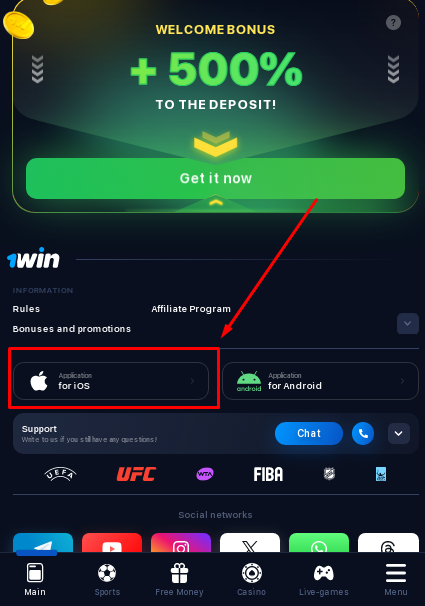425x606 pixels.
Task: Expand the Support panel dropdown arrow
Action: (399, 433)
